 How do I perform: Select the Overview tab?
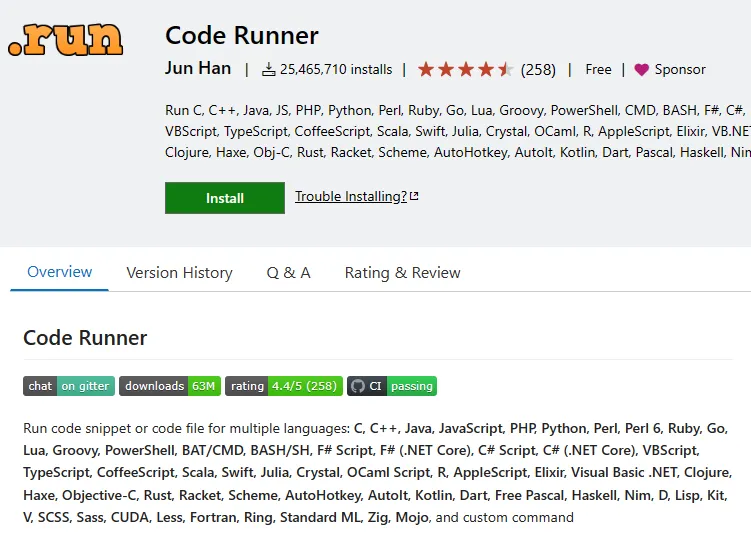(x=59, y=272)
